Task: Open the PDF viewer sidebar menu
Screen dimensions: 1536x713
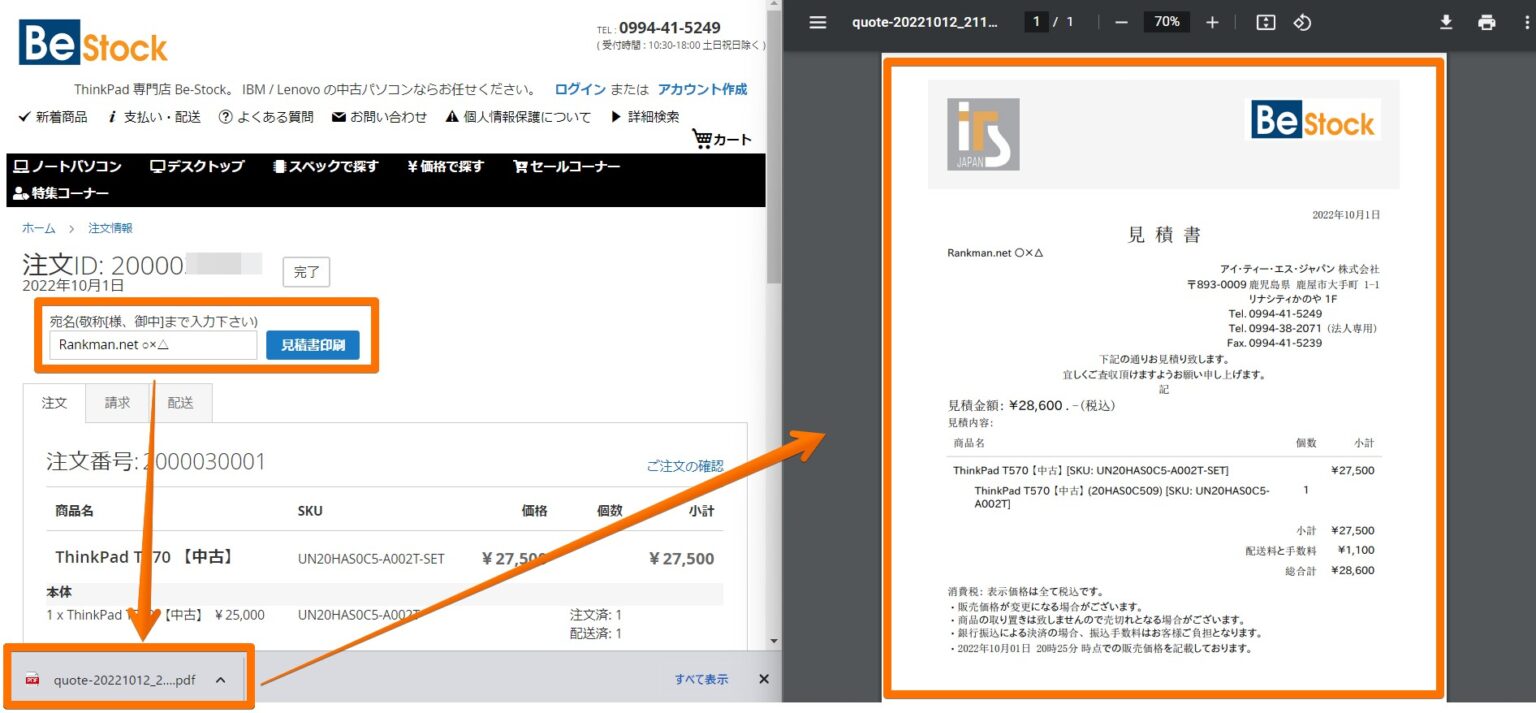Action: [x=817, y=22]
